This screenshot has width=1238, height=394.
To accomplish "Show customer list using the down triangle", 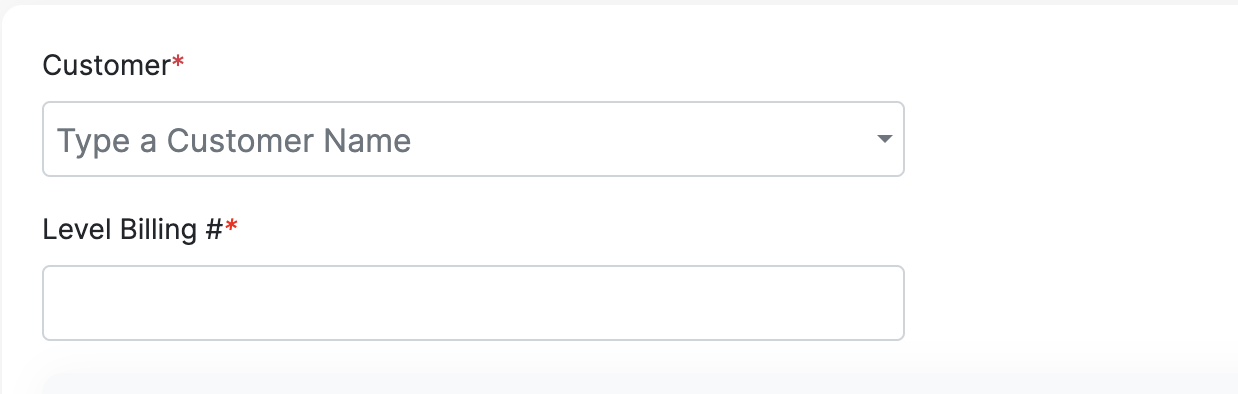I will 884,139.
